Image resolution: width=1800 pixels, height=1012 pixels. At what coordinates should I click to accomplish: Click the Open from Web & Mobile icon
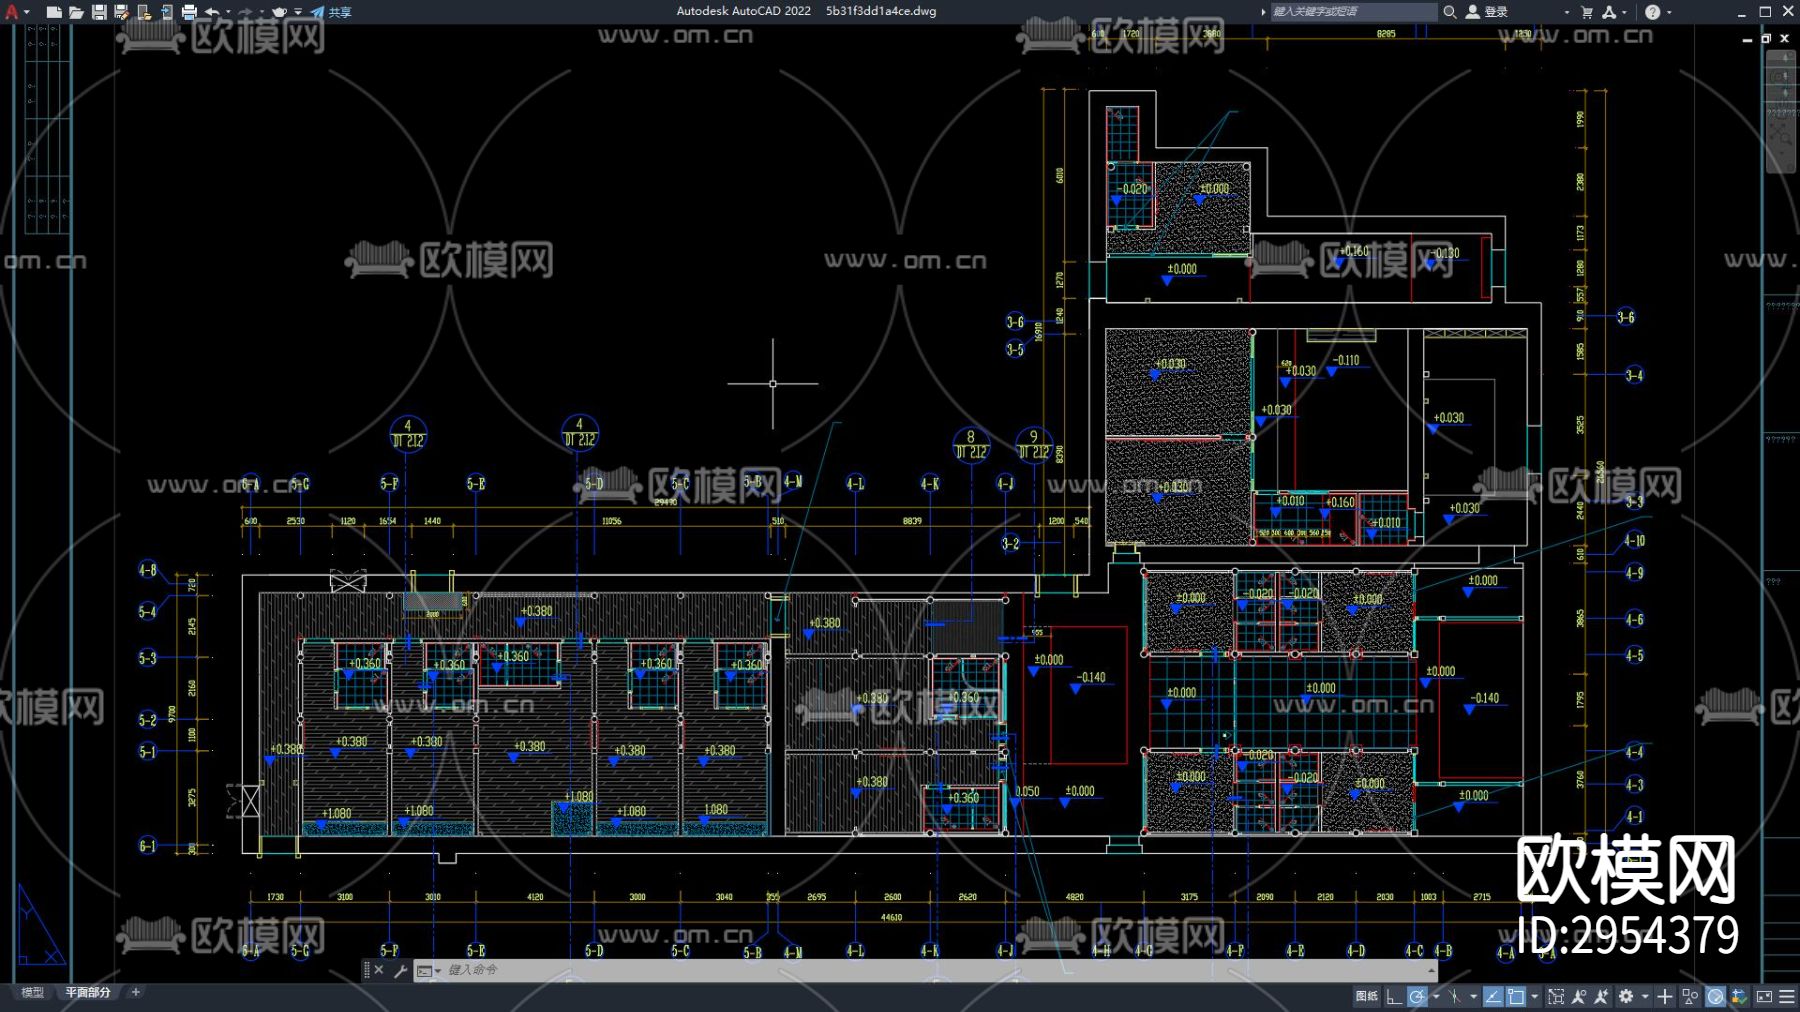point(144,12)
